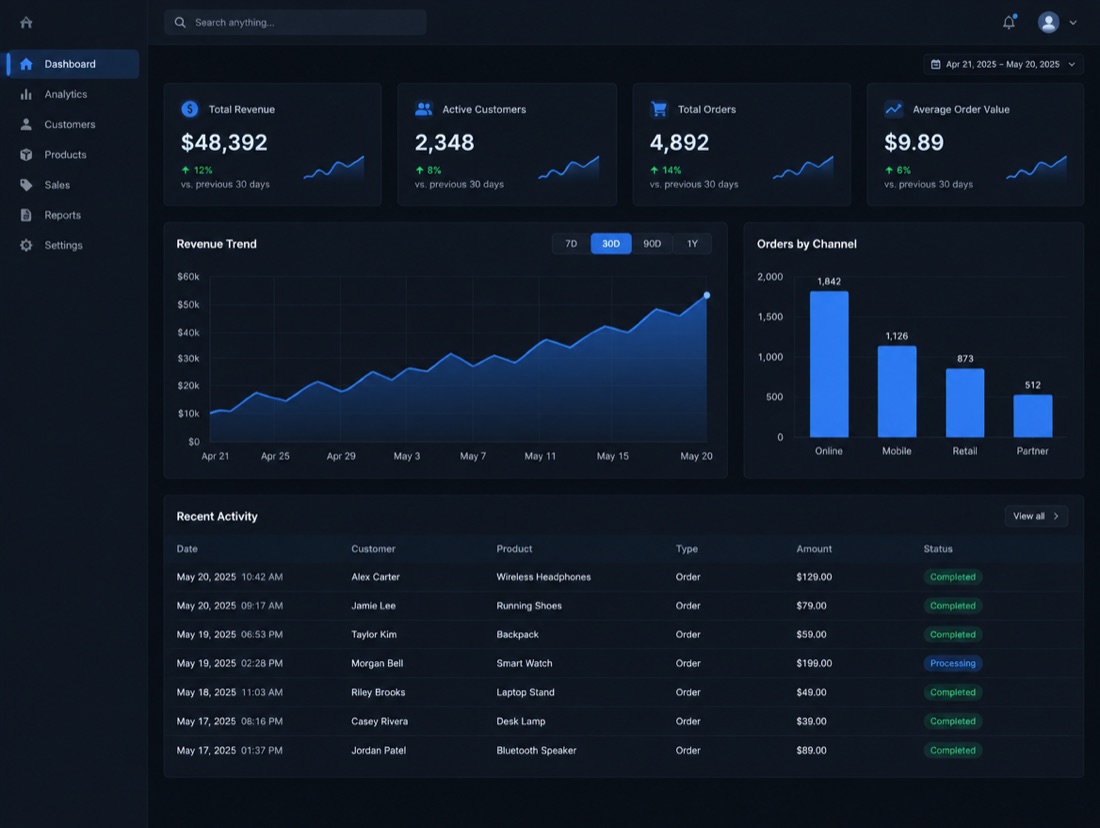
Task: Click customer name Jamie Lee
Action: (373, 606)
